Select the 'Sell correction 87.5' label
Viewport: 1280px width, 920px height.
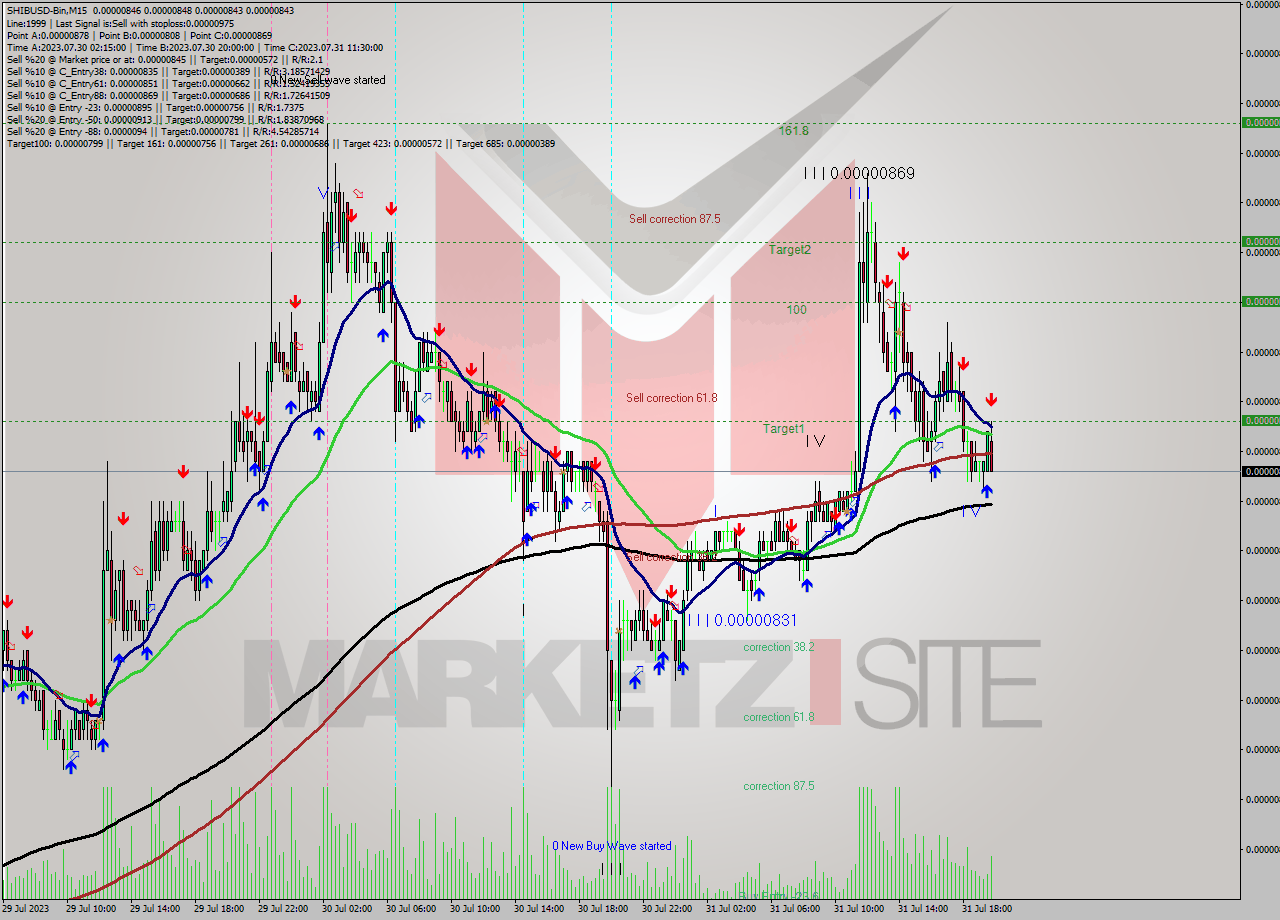tap(674, 218)
